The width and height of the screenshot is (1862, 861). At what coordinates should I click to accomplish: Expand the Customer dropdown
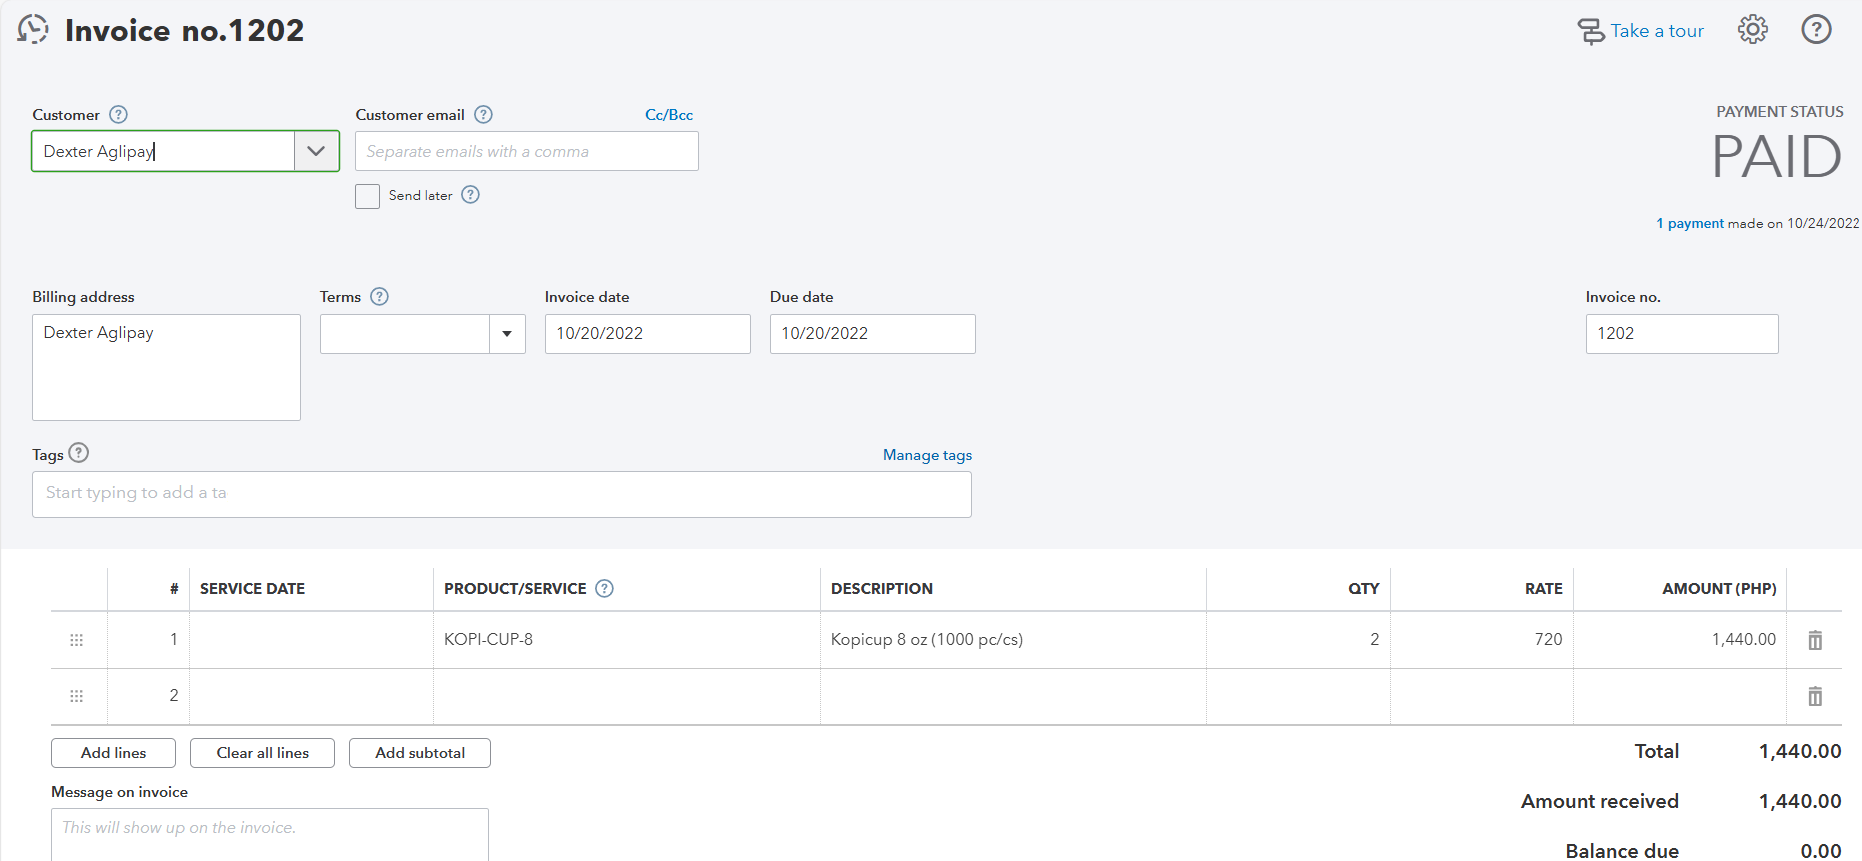pyautogui.click(x=316, y=151)
